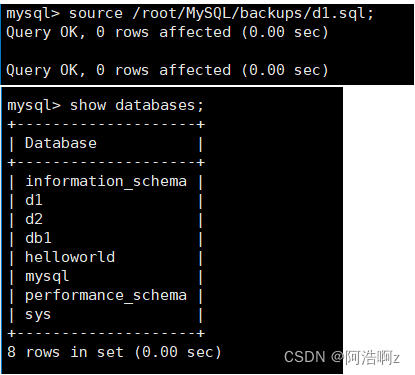Click the Database column header

(x=61, y=143)
